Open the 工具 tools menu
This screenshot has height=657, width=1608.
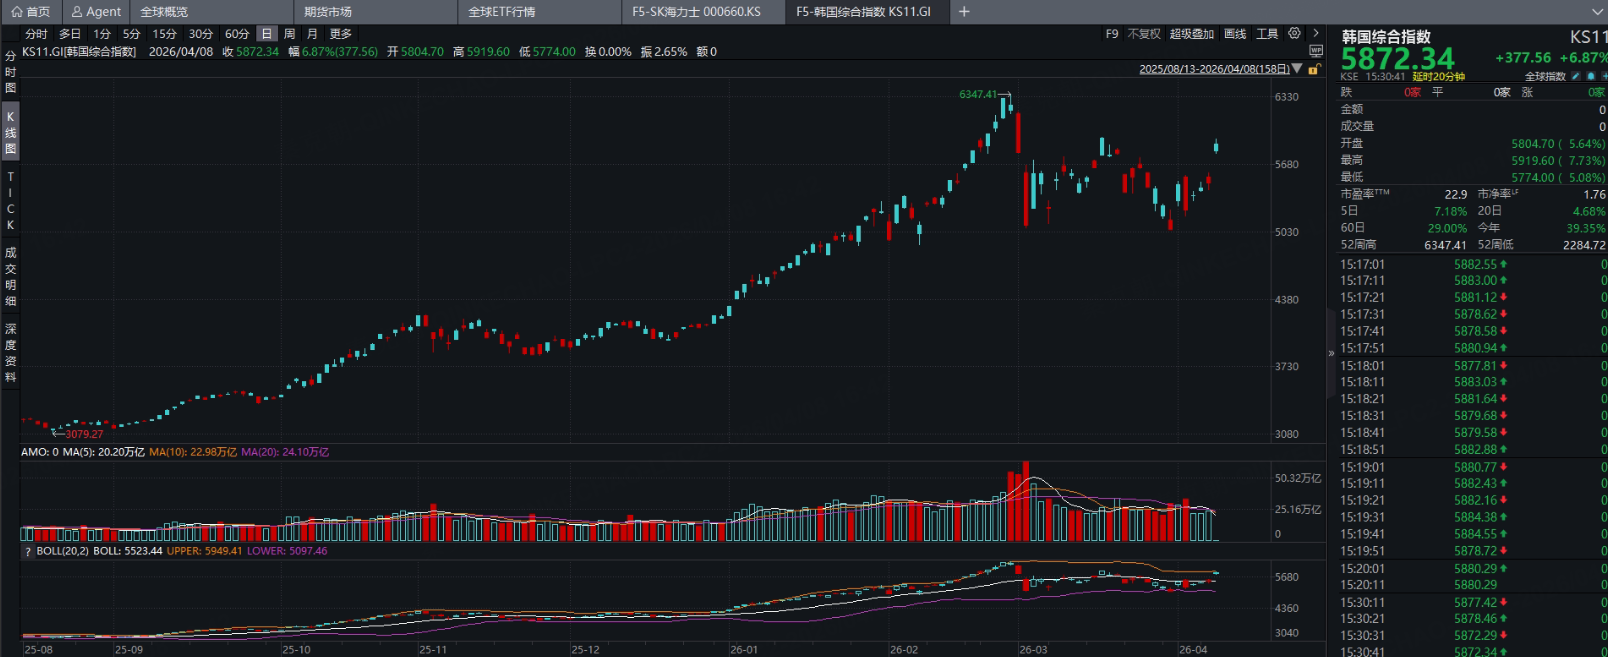[1267, 34]
